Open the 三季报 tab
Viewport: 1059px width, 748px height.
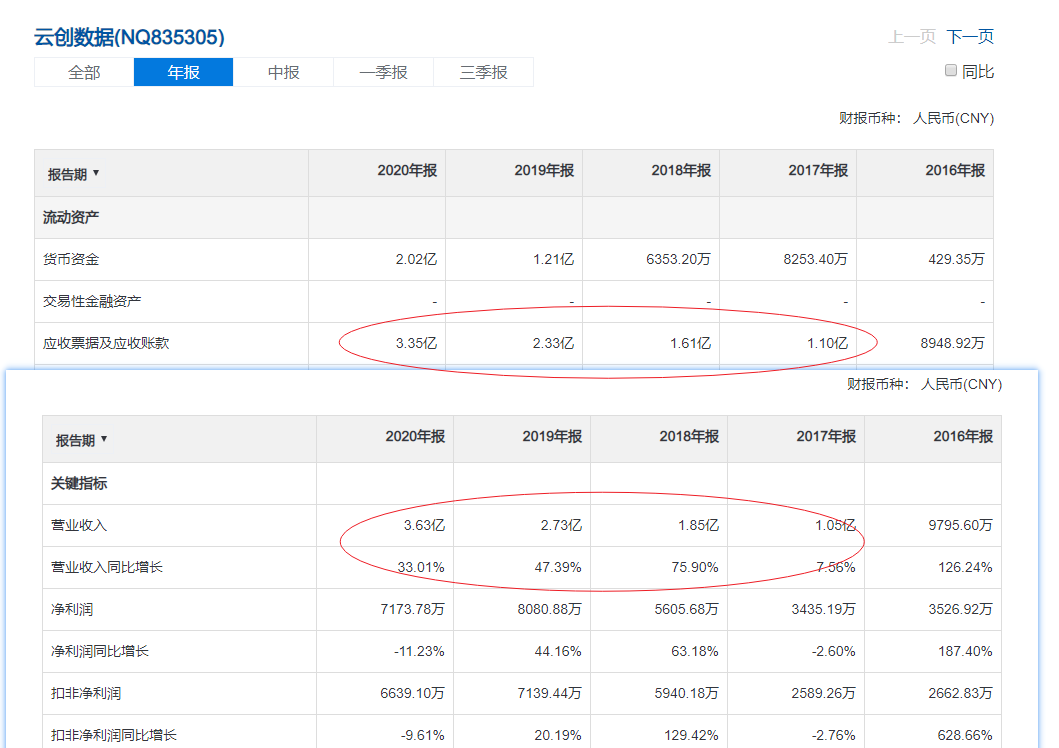tap(484, 72)
